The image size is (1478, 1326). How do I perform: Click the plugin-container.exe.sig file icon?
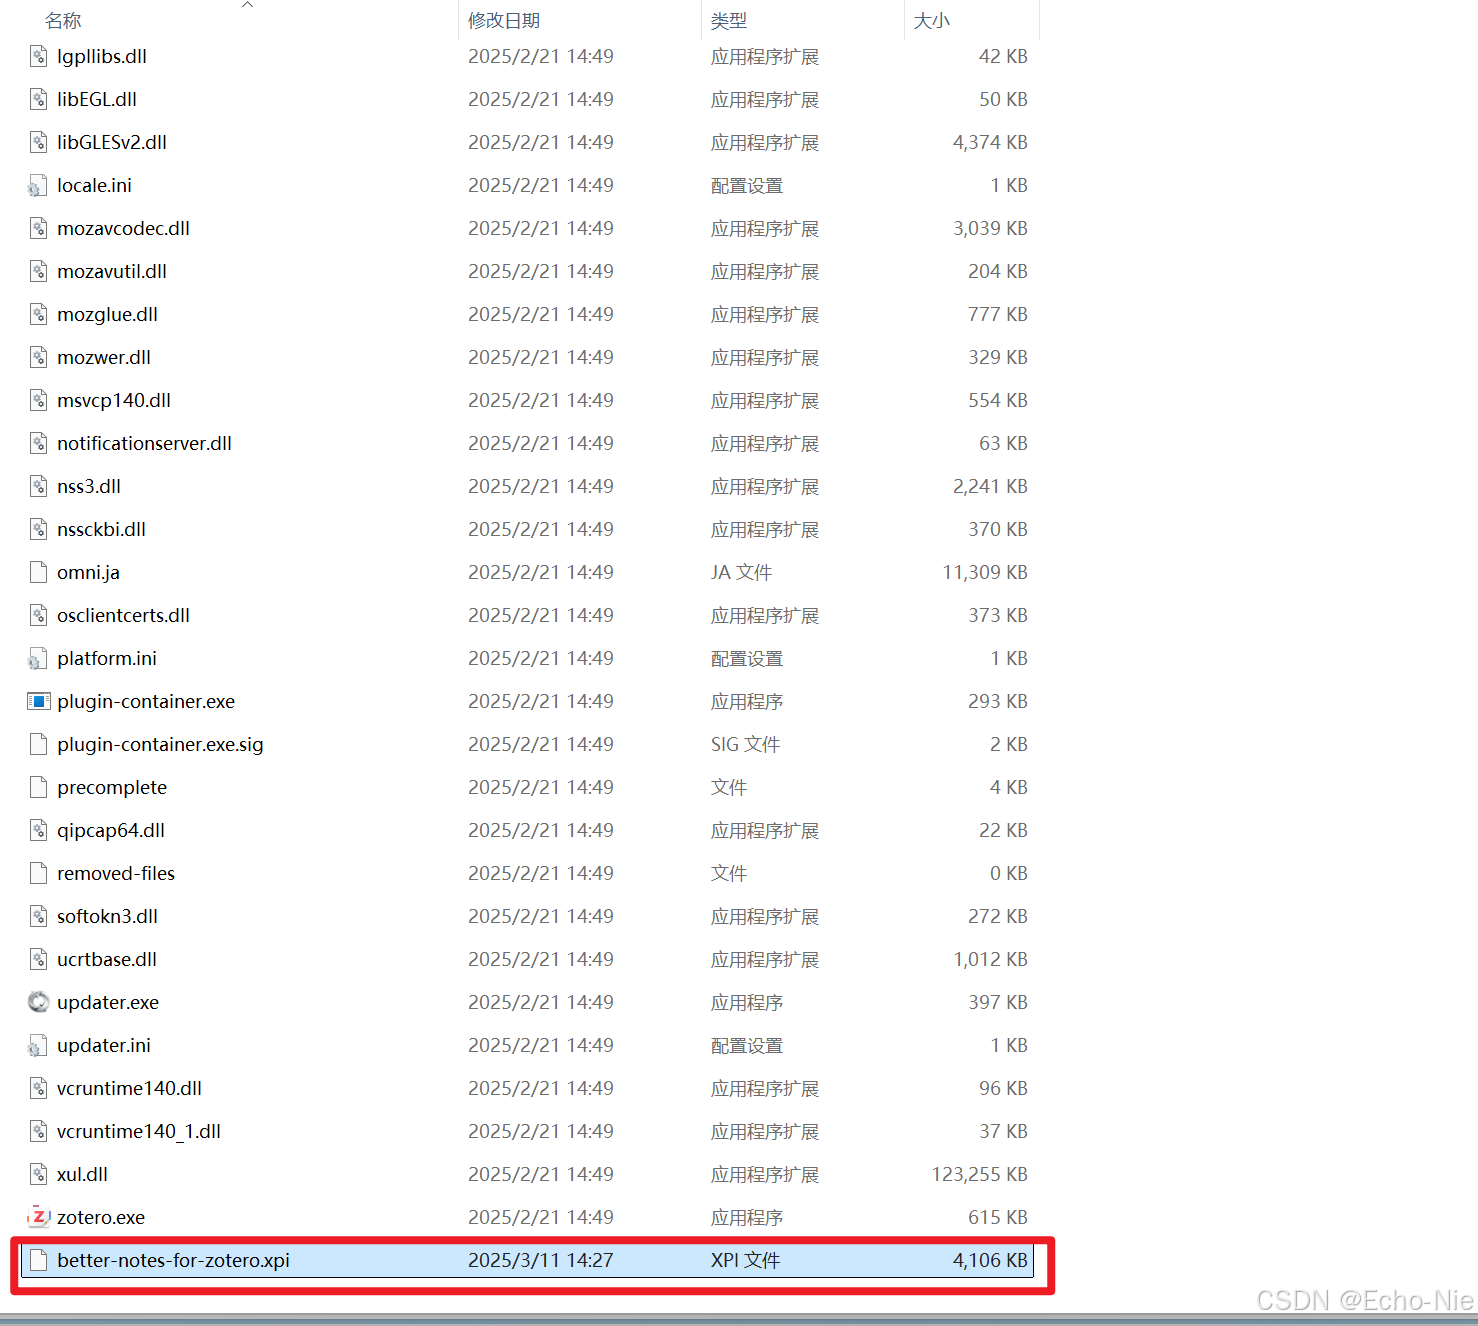pos(38,744)
